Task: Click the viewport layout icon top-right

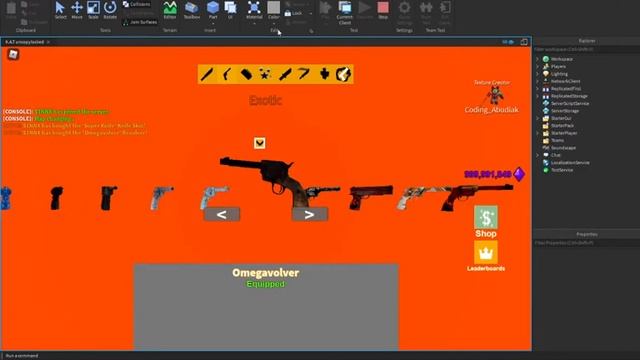Action: (524, 42)
